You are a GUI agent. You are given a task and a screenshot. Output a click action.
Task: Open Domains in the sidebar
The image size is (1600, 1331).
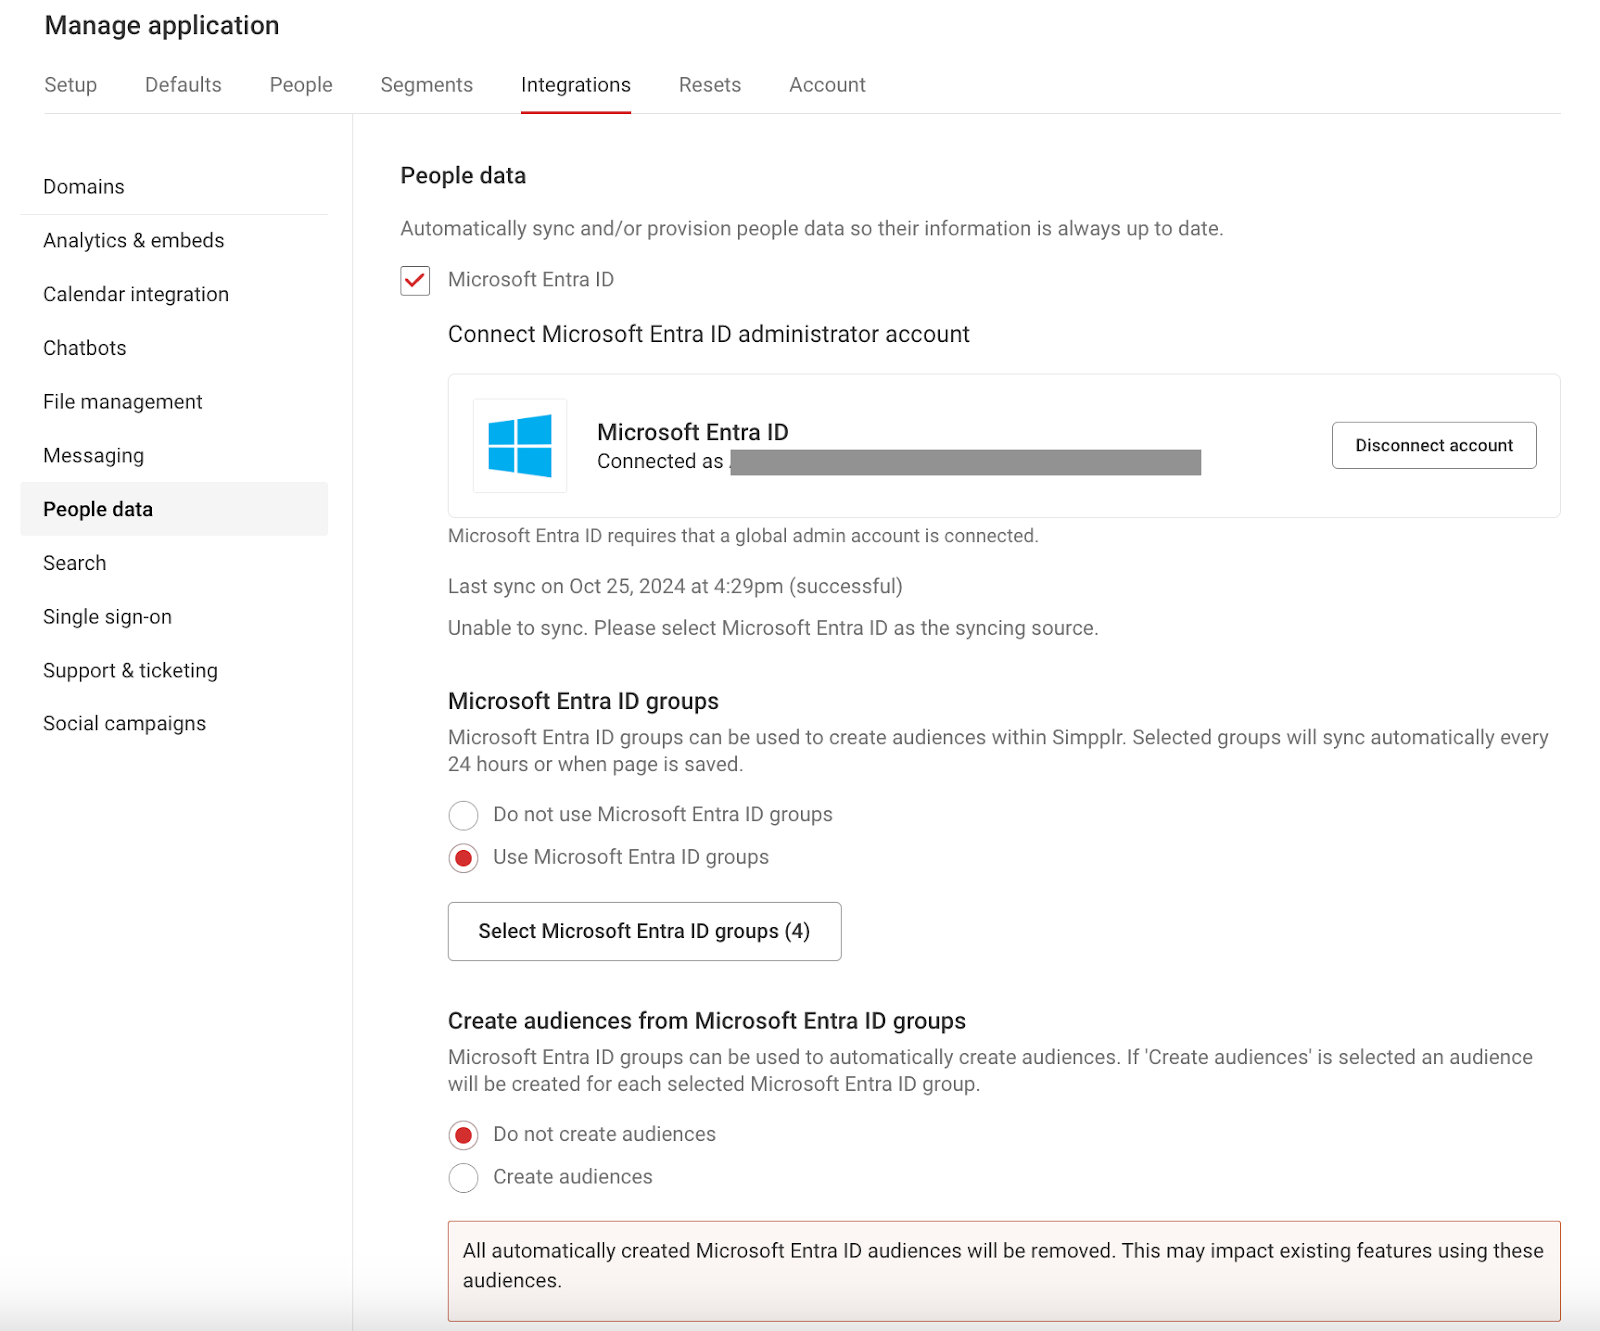tap(174, 187)
